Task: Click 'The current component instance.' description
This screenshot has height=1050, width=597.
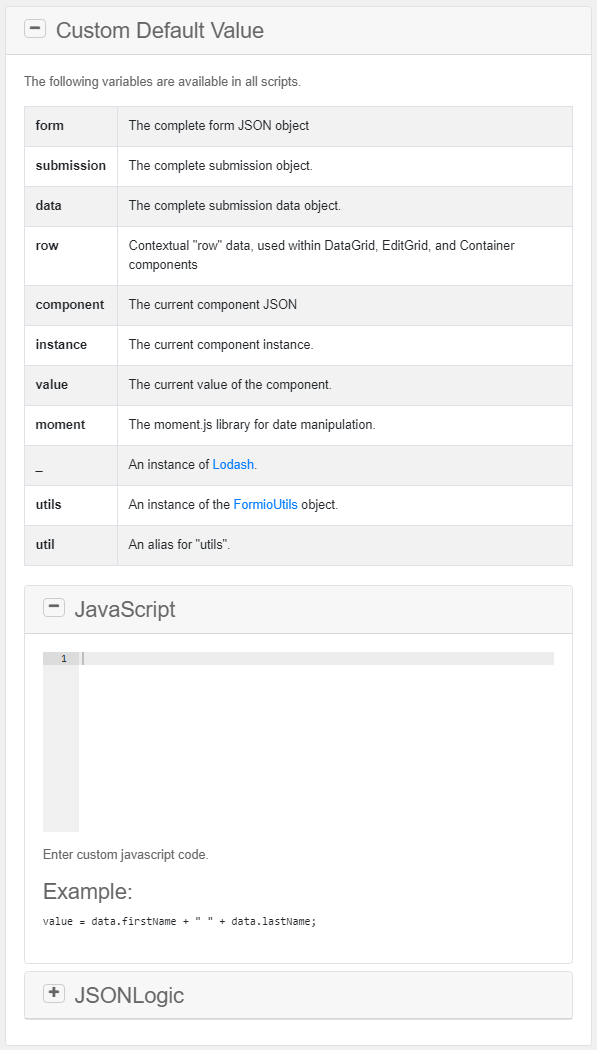Action: point(221,345)
